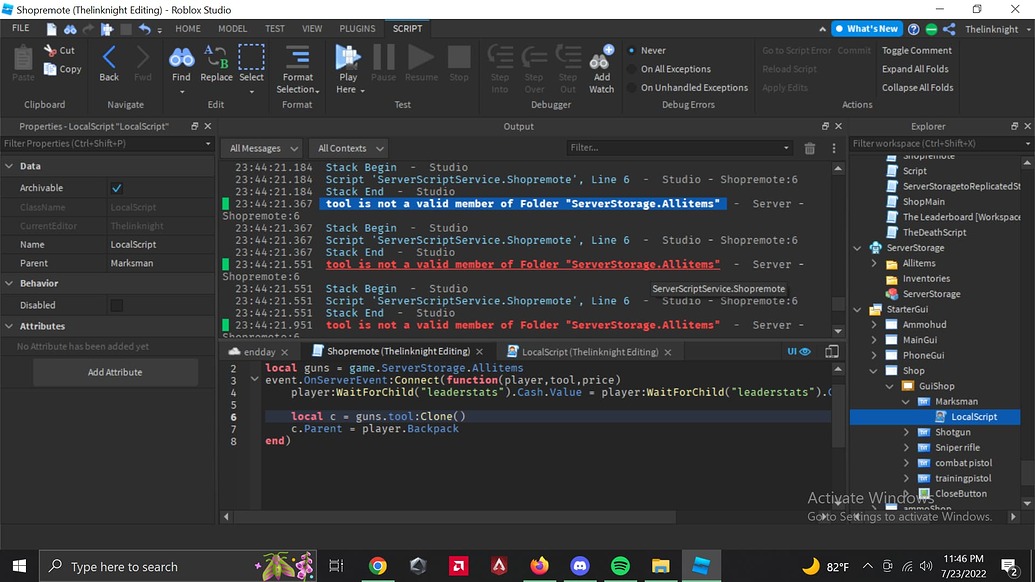The height and width of the screenshot is (582, 1035).
Task: Click the code editor horizontal scrollbar
Action: point(454,517)
